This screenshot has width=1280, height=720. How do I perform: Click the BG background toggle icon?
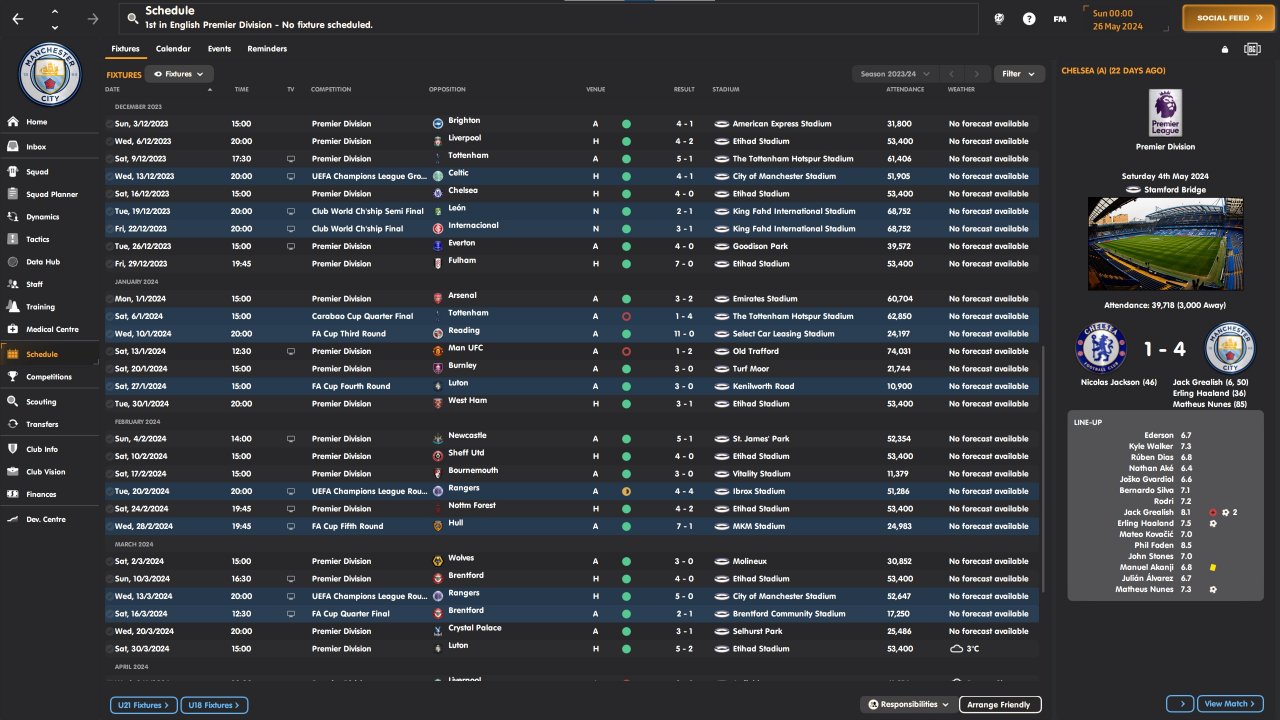pyautogui.click(x=1252, y=49)
